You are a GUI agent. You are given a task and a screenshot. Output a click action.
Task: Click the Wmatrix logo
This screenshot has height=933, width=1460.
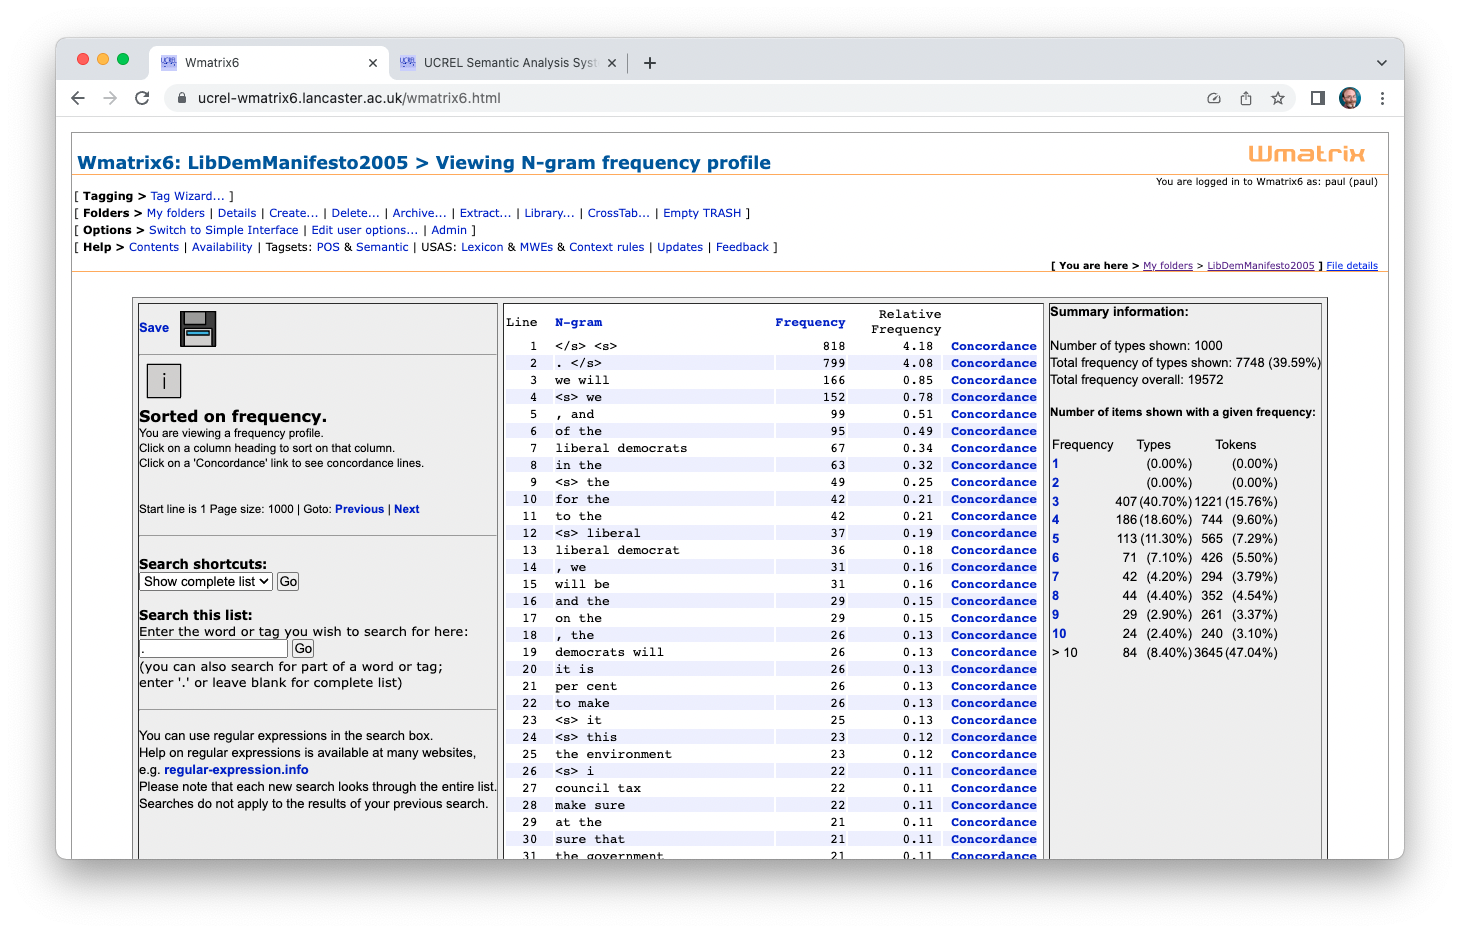[x=1306, y=154]
